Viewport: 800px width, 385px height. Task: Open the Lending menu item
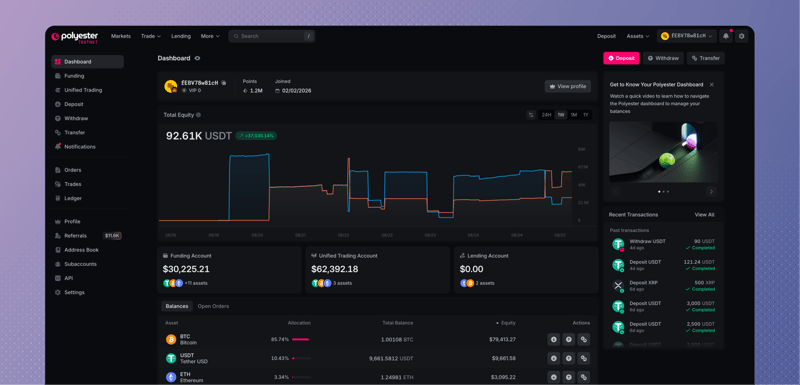[181, 36]
